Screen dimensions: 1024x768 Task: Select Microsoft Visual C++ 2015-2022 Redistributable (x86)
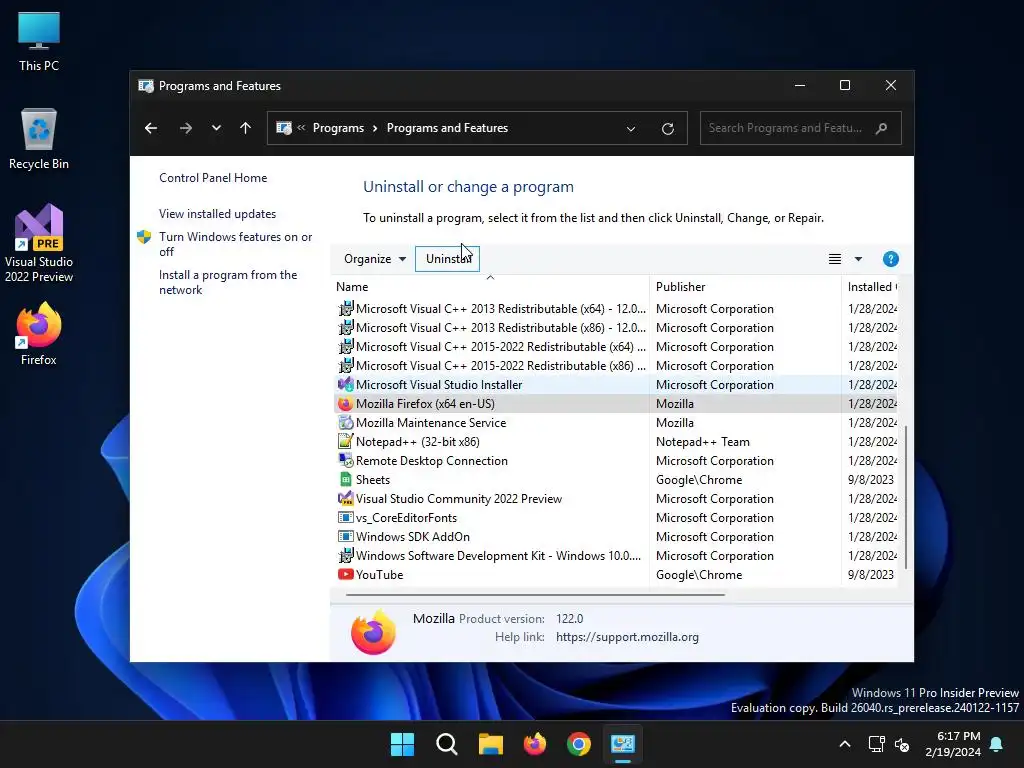616,366
